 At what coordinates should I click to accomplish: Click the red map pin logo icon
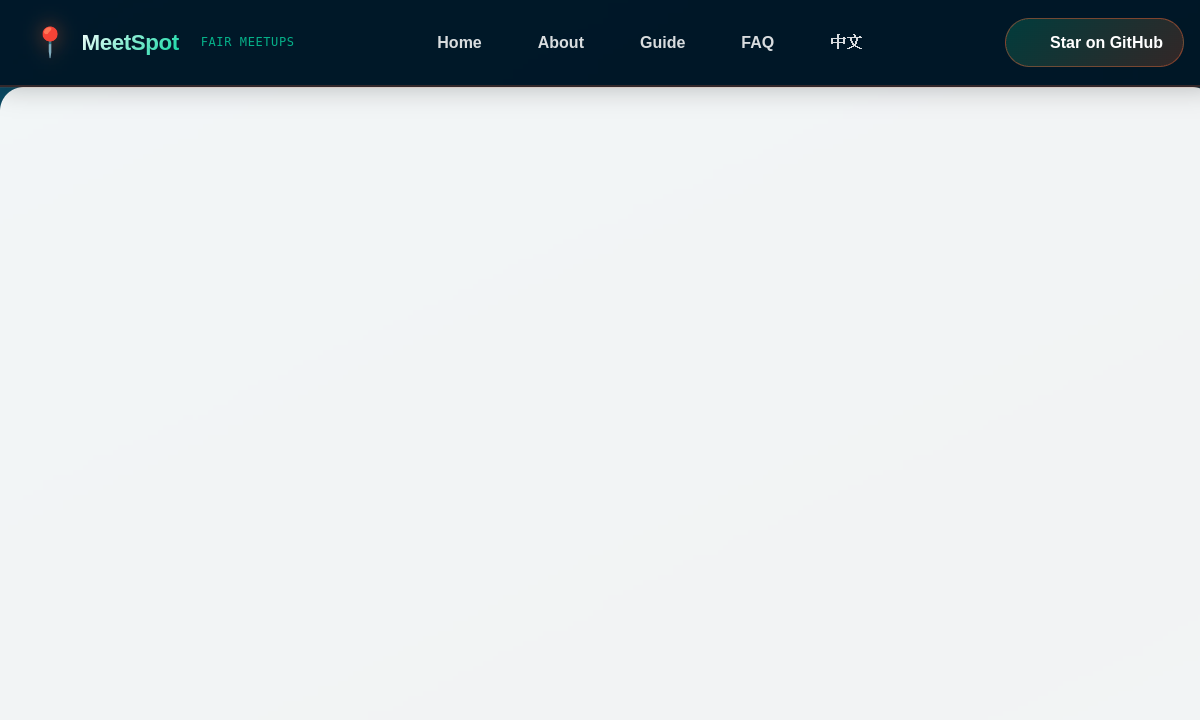pyautogui.click(x=49, y=42)
